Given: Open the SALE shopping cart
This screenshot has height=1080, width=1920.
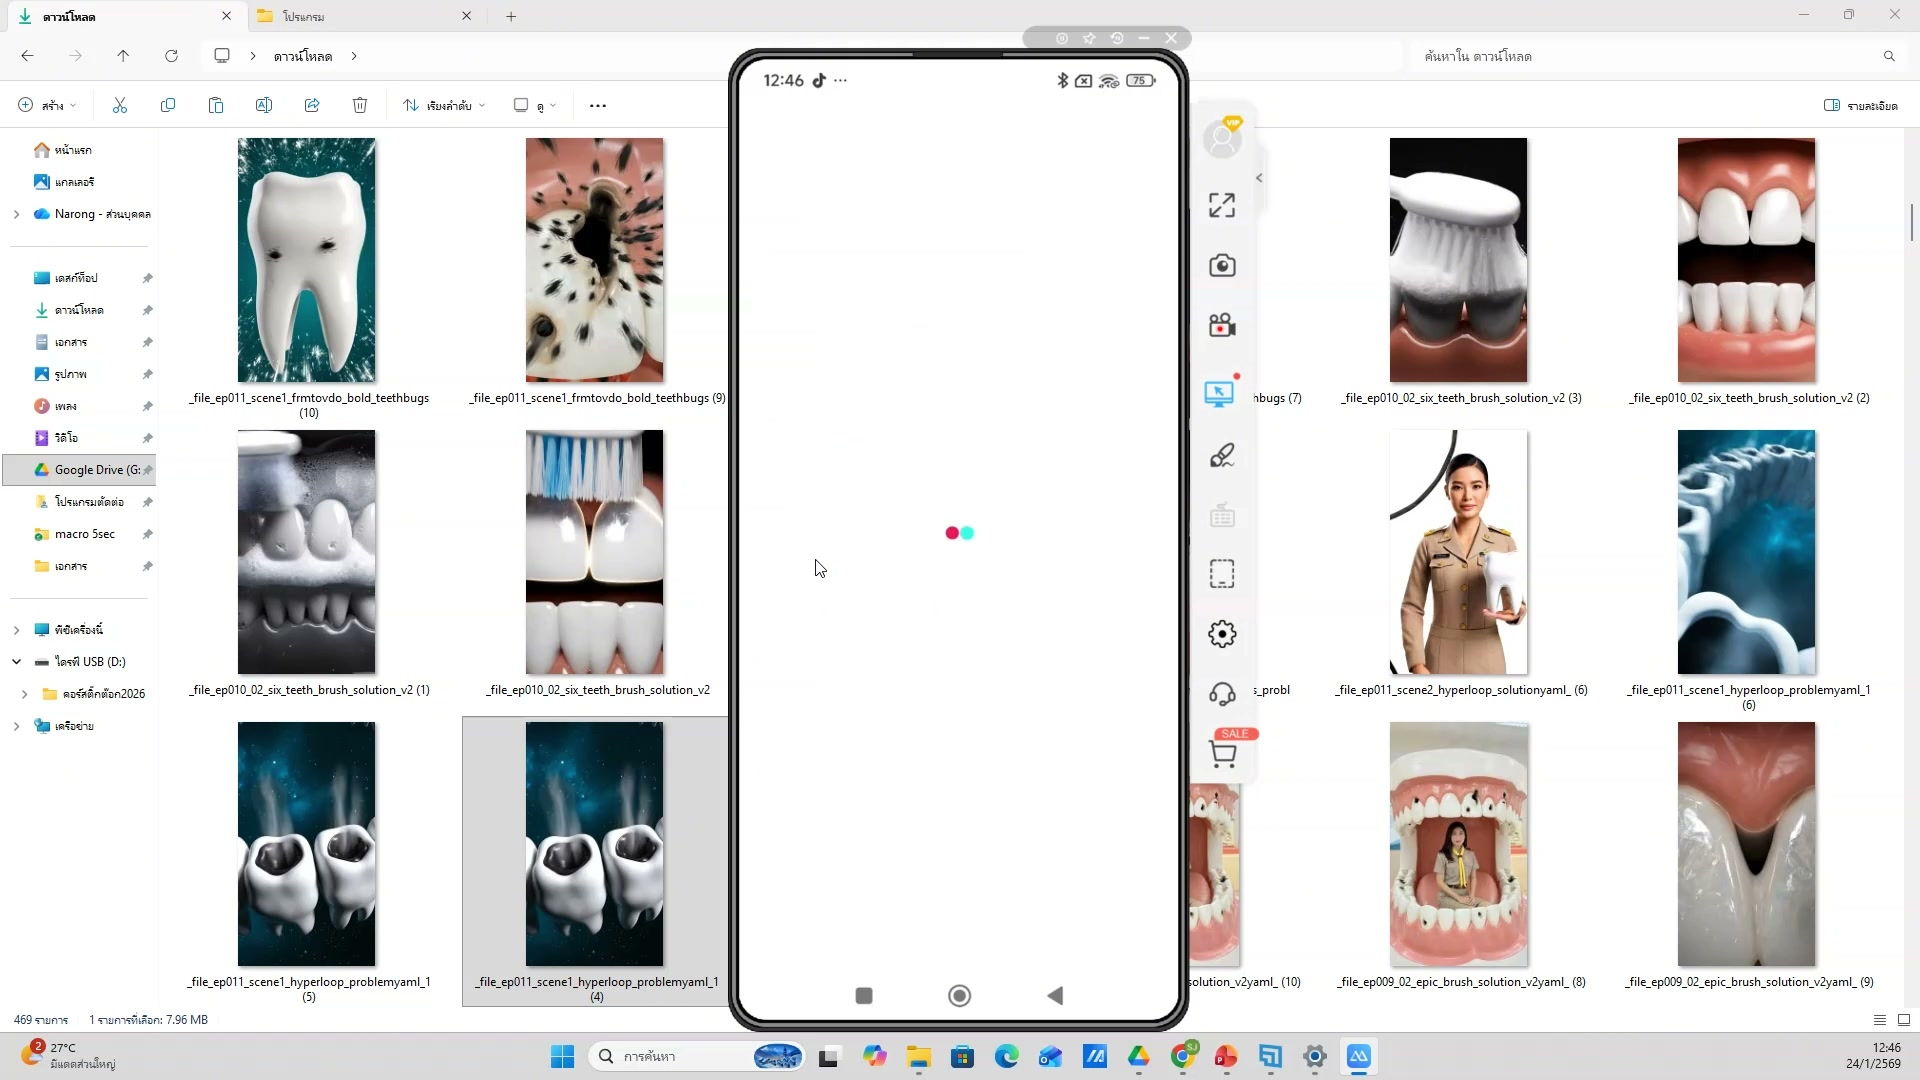Looking at the screenshot, I should click(x=1224, y=753).
